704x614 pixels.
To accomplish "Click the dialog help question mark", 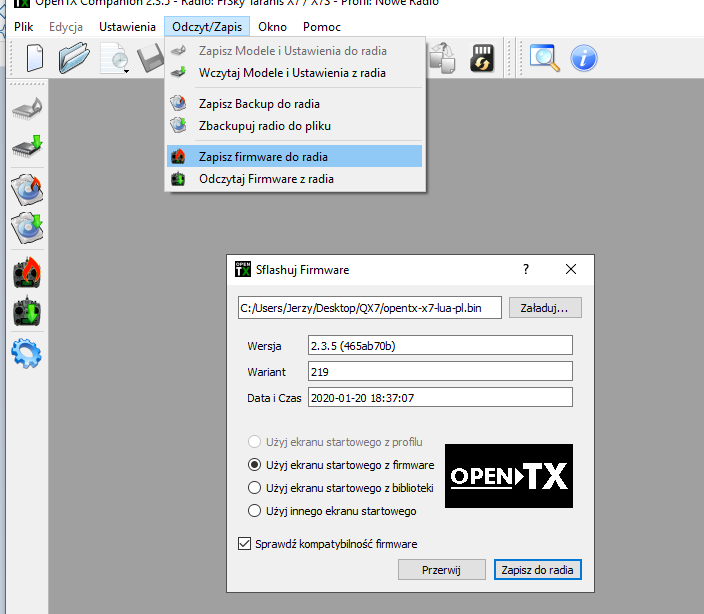I will pyautogui.click(x=526, y=269).
